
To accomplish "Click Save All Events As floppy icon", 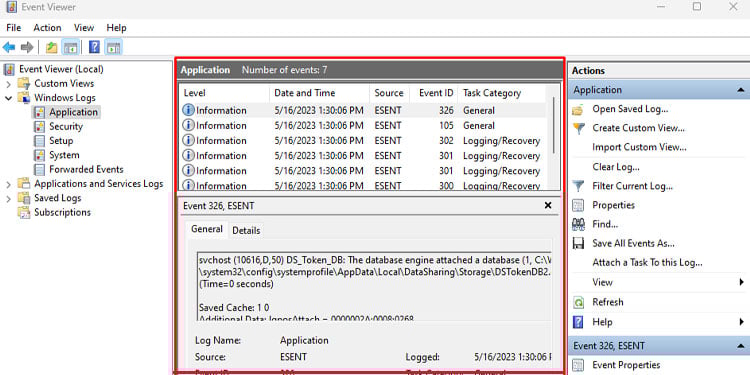I will [578, 243].
